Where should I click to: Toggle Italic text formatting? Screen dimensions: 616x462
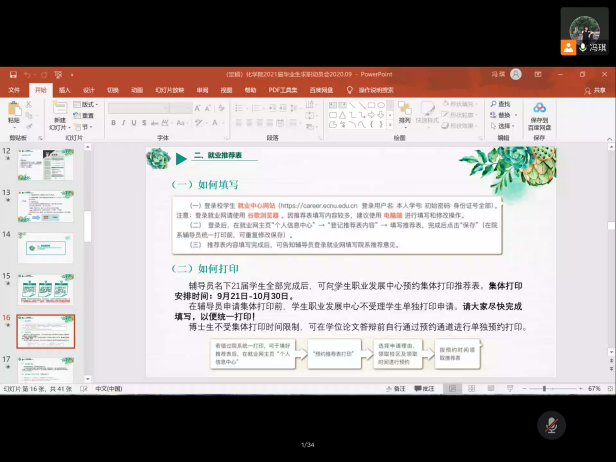(x=124, y=123)
